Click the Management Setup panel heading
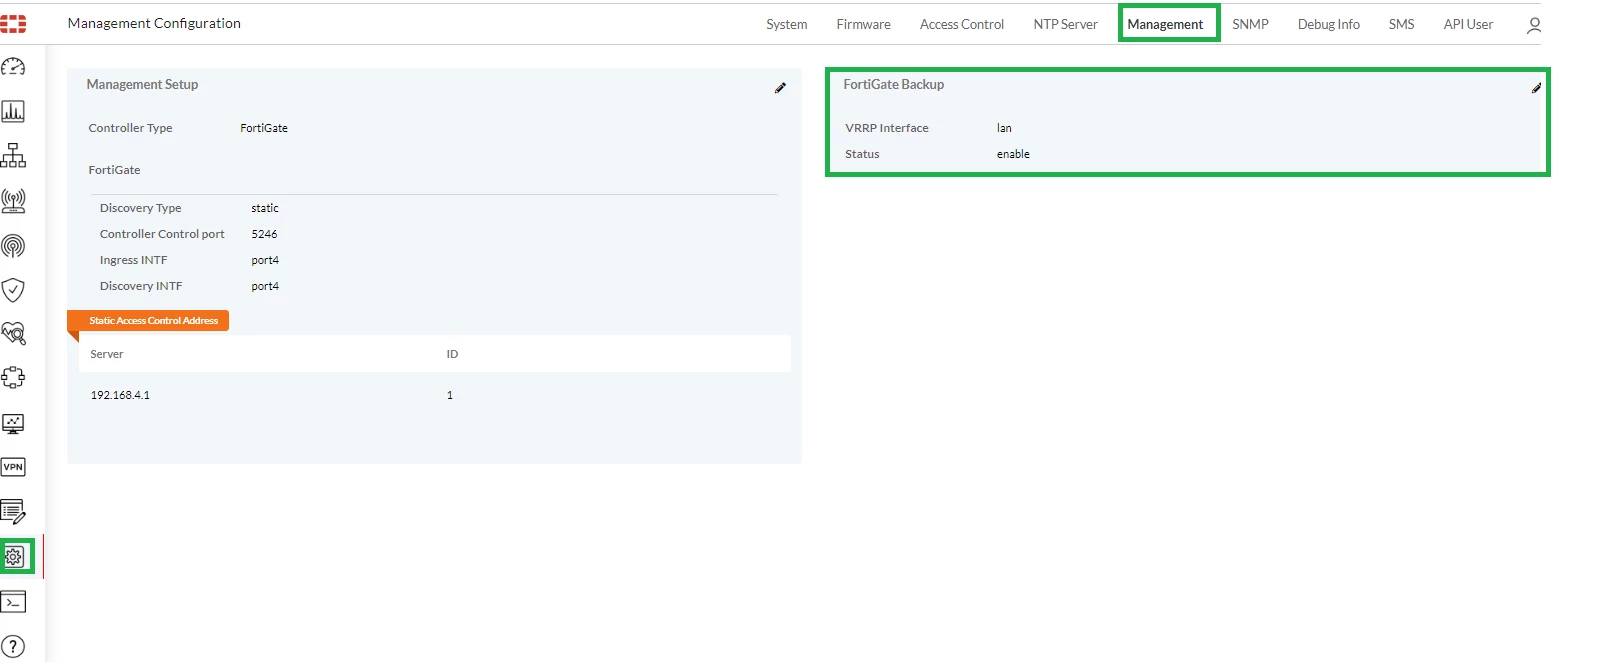Screen dimensions: 1599x672 [x=142, y=85]
